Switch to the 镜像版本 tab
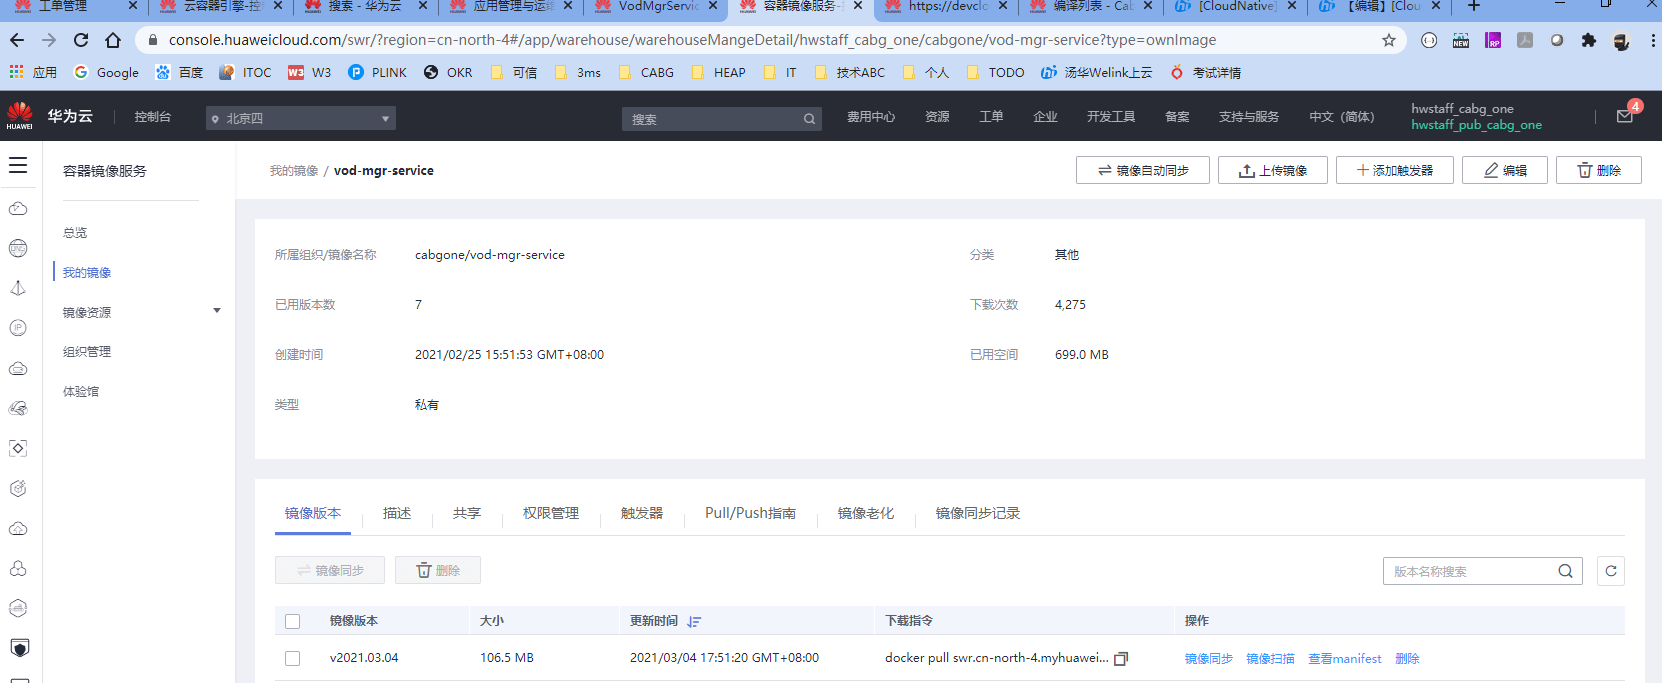1662x683 pixels. click(x=313, y=513)
